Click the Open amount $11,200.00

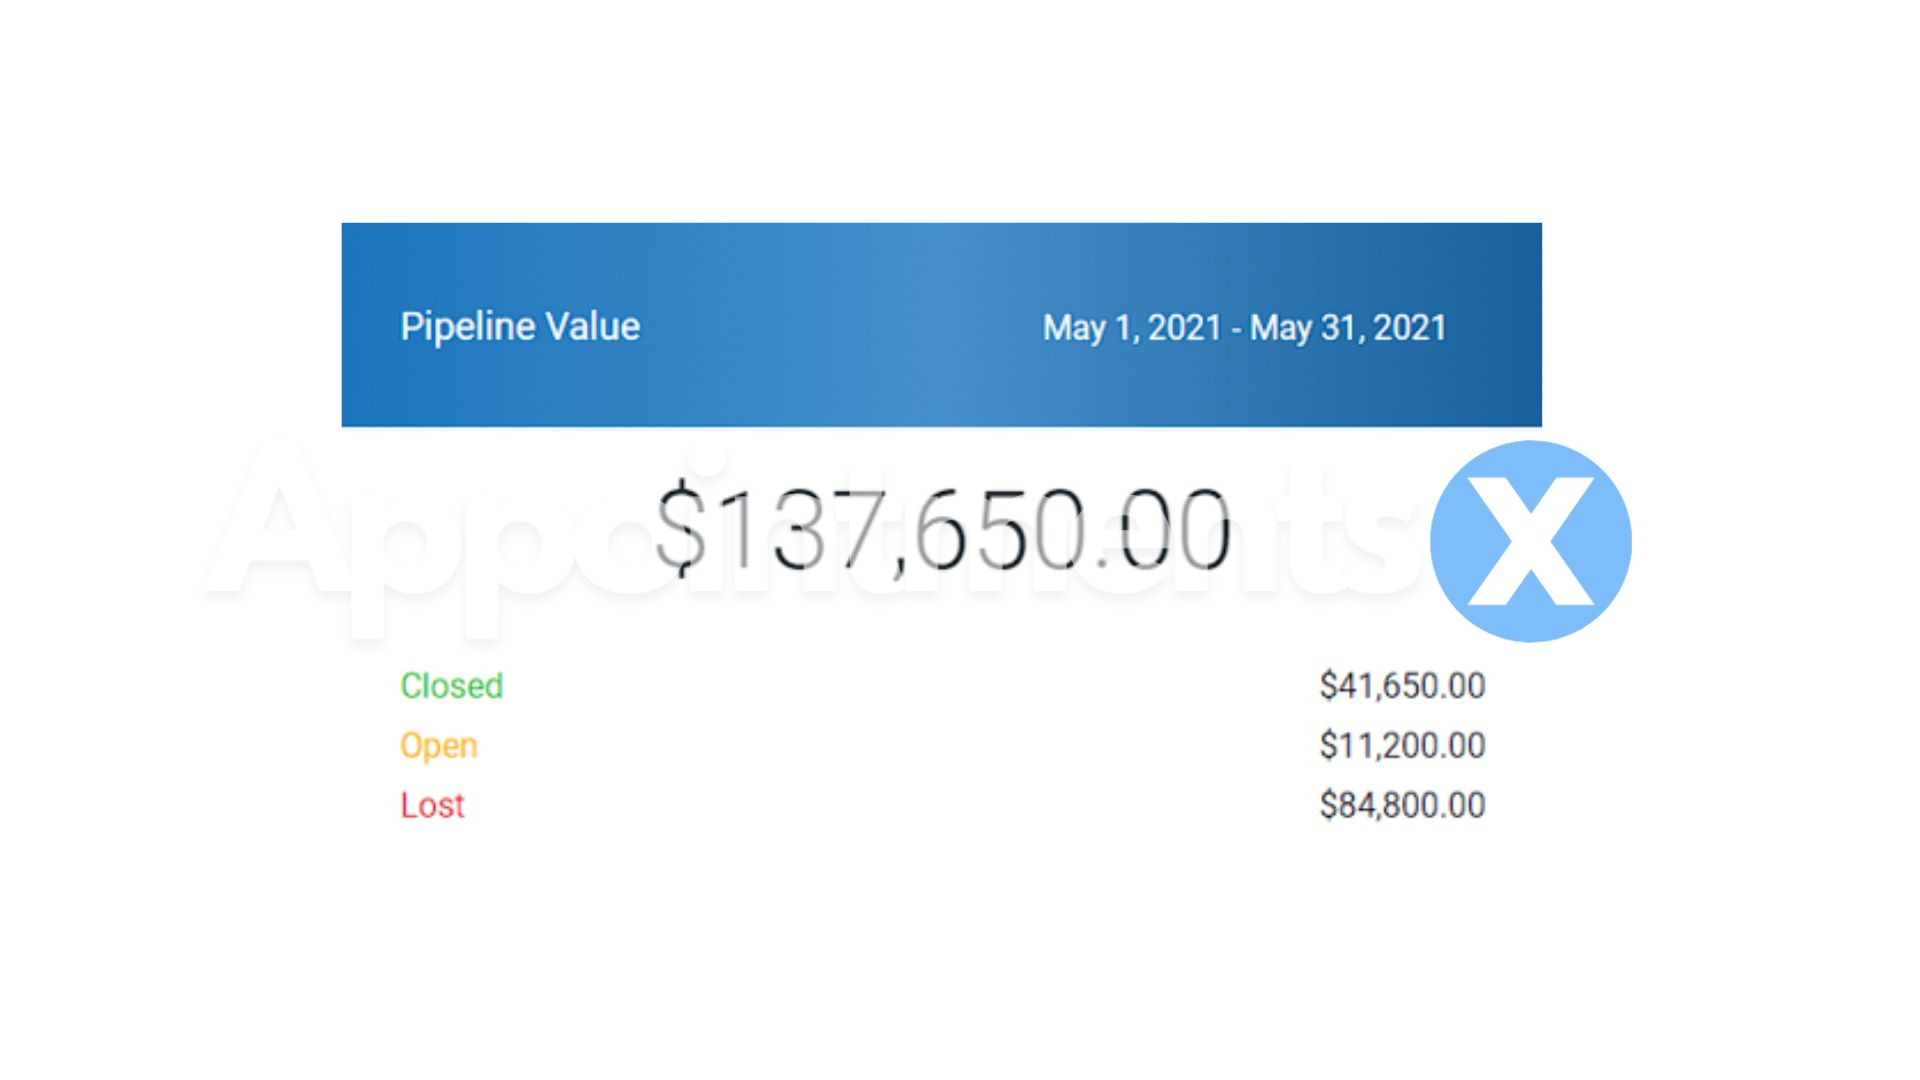tap(1403, 745)
